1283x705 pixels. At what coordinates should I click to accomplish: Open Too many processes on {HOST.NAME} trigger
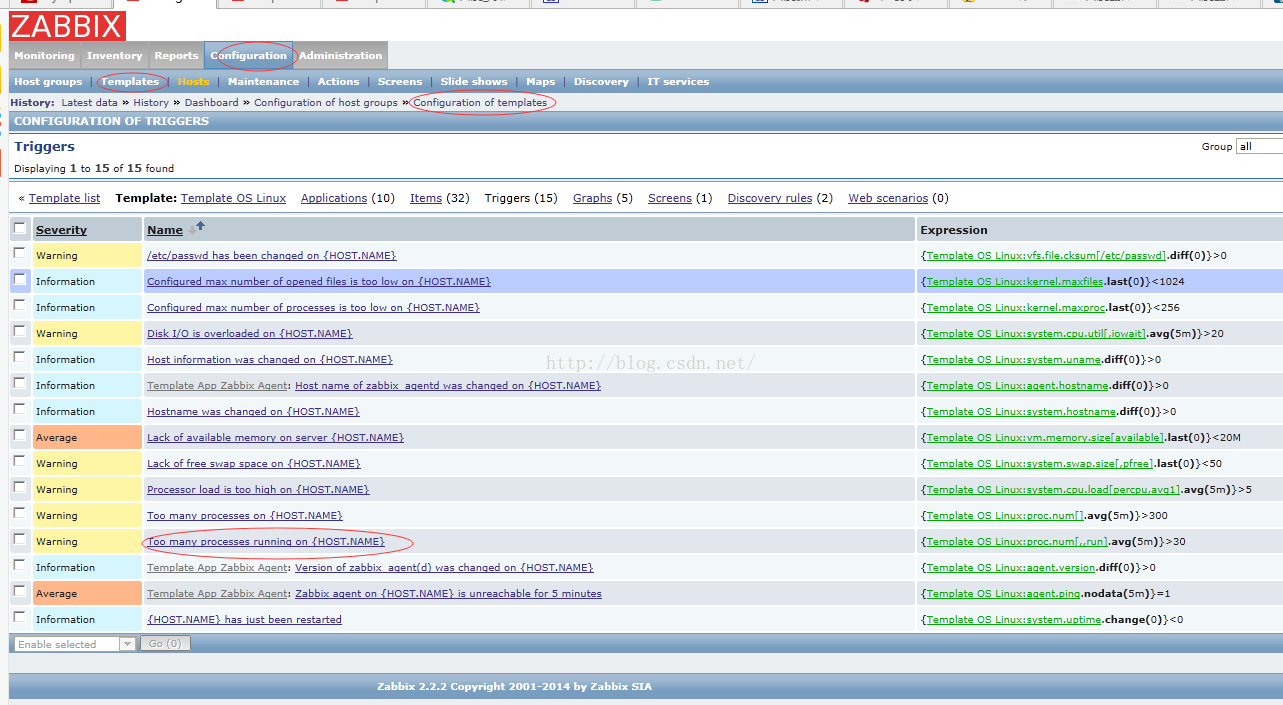click(244, 516)
